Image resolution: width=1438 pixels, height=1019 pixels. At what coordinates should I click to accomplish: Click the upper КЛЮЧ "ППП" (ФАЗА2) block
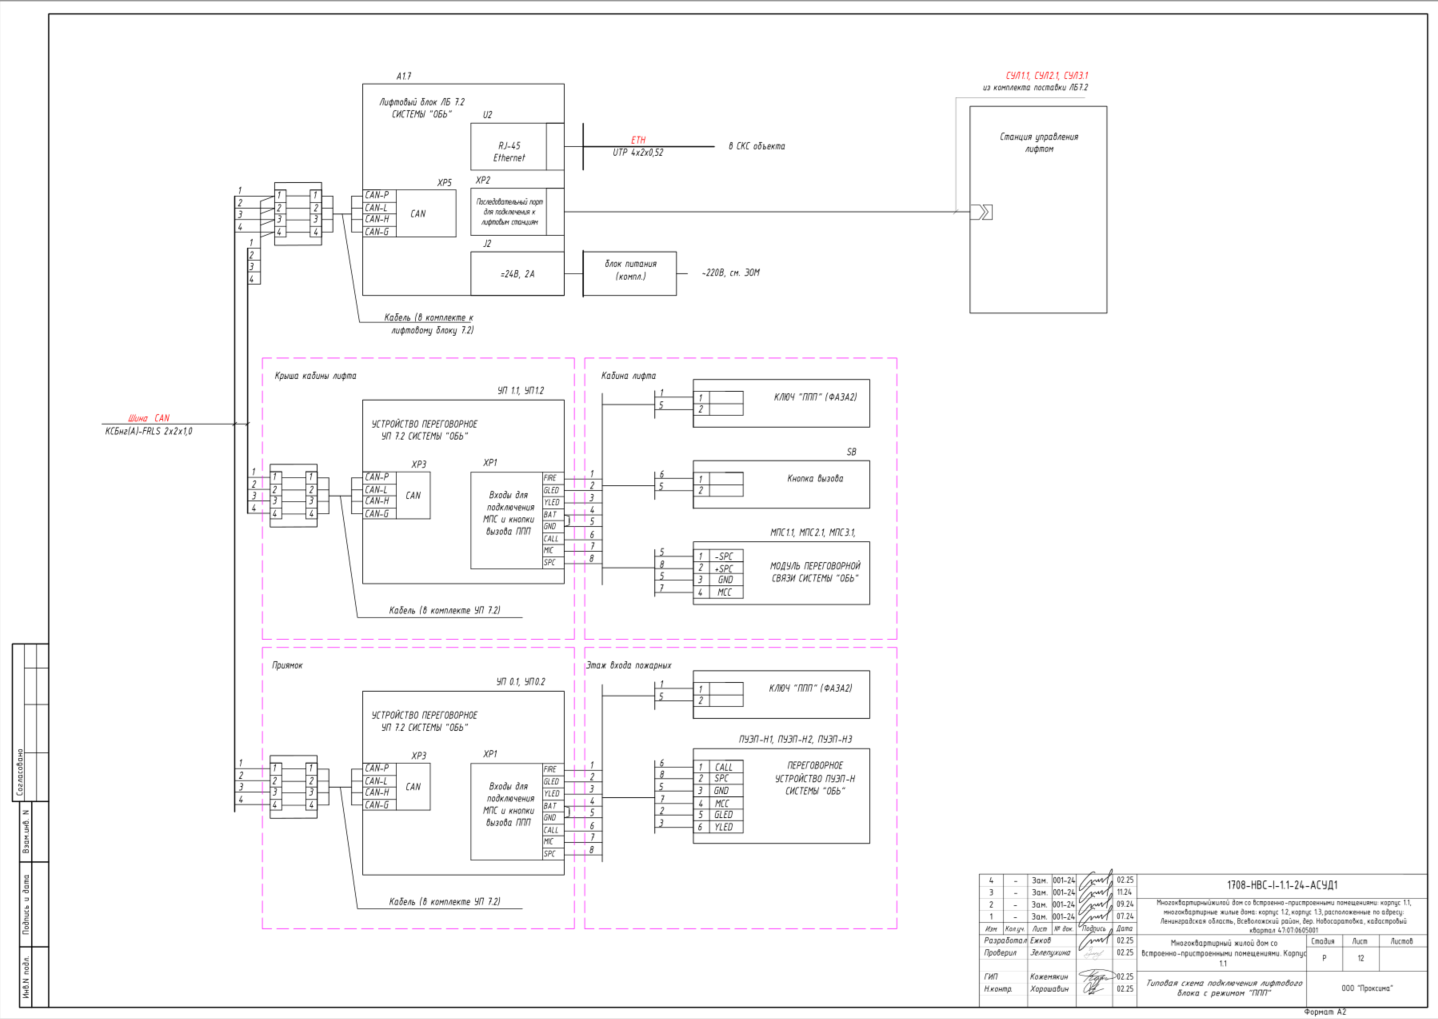[781, 403]
